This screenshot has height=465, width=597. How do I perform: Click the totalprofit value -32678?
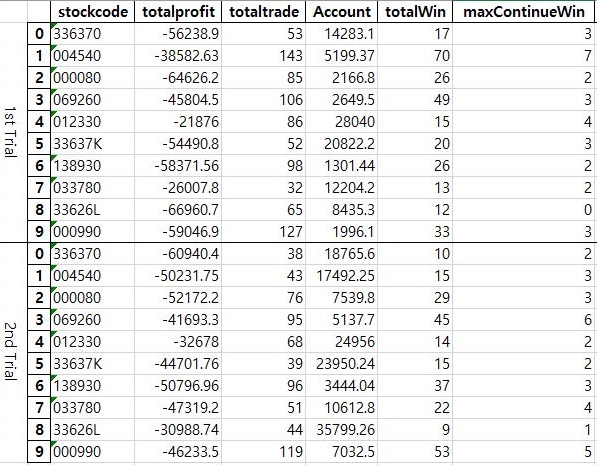(x=178, y=342)
